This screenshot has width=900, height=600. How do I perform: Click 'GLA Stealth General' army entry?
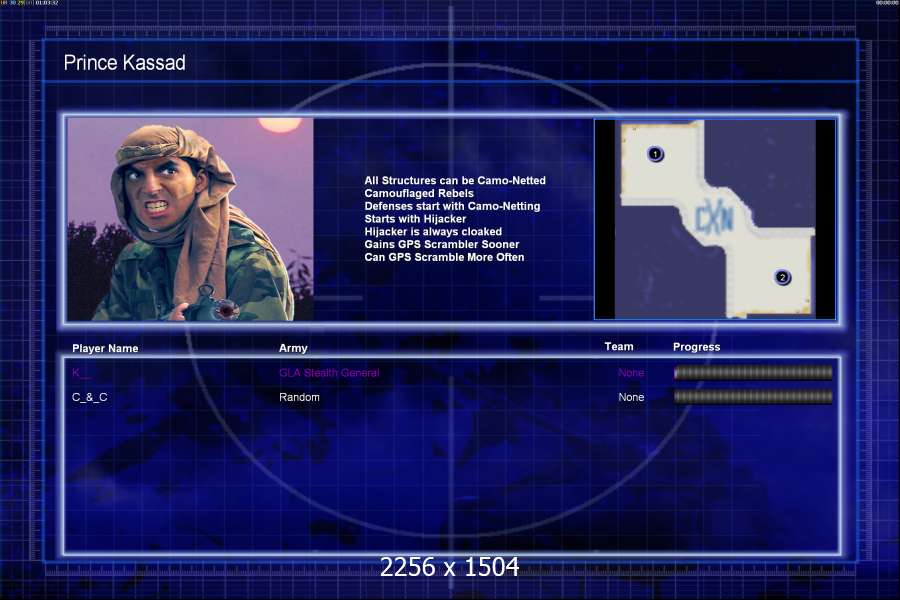(x=329, y=373)
